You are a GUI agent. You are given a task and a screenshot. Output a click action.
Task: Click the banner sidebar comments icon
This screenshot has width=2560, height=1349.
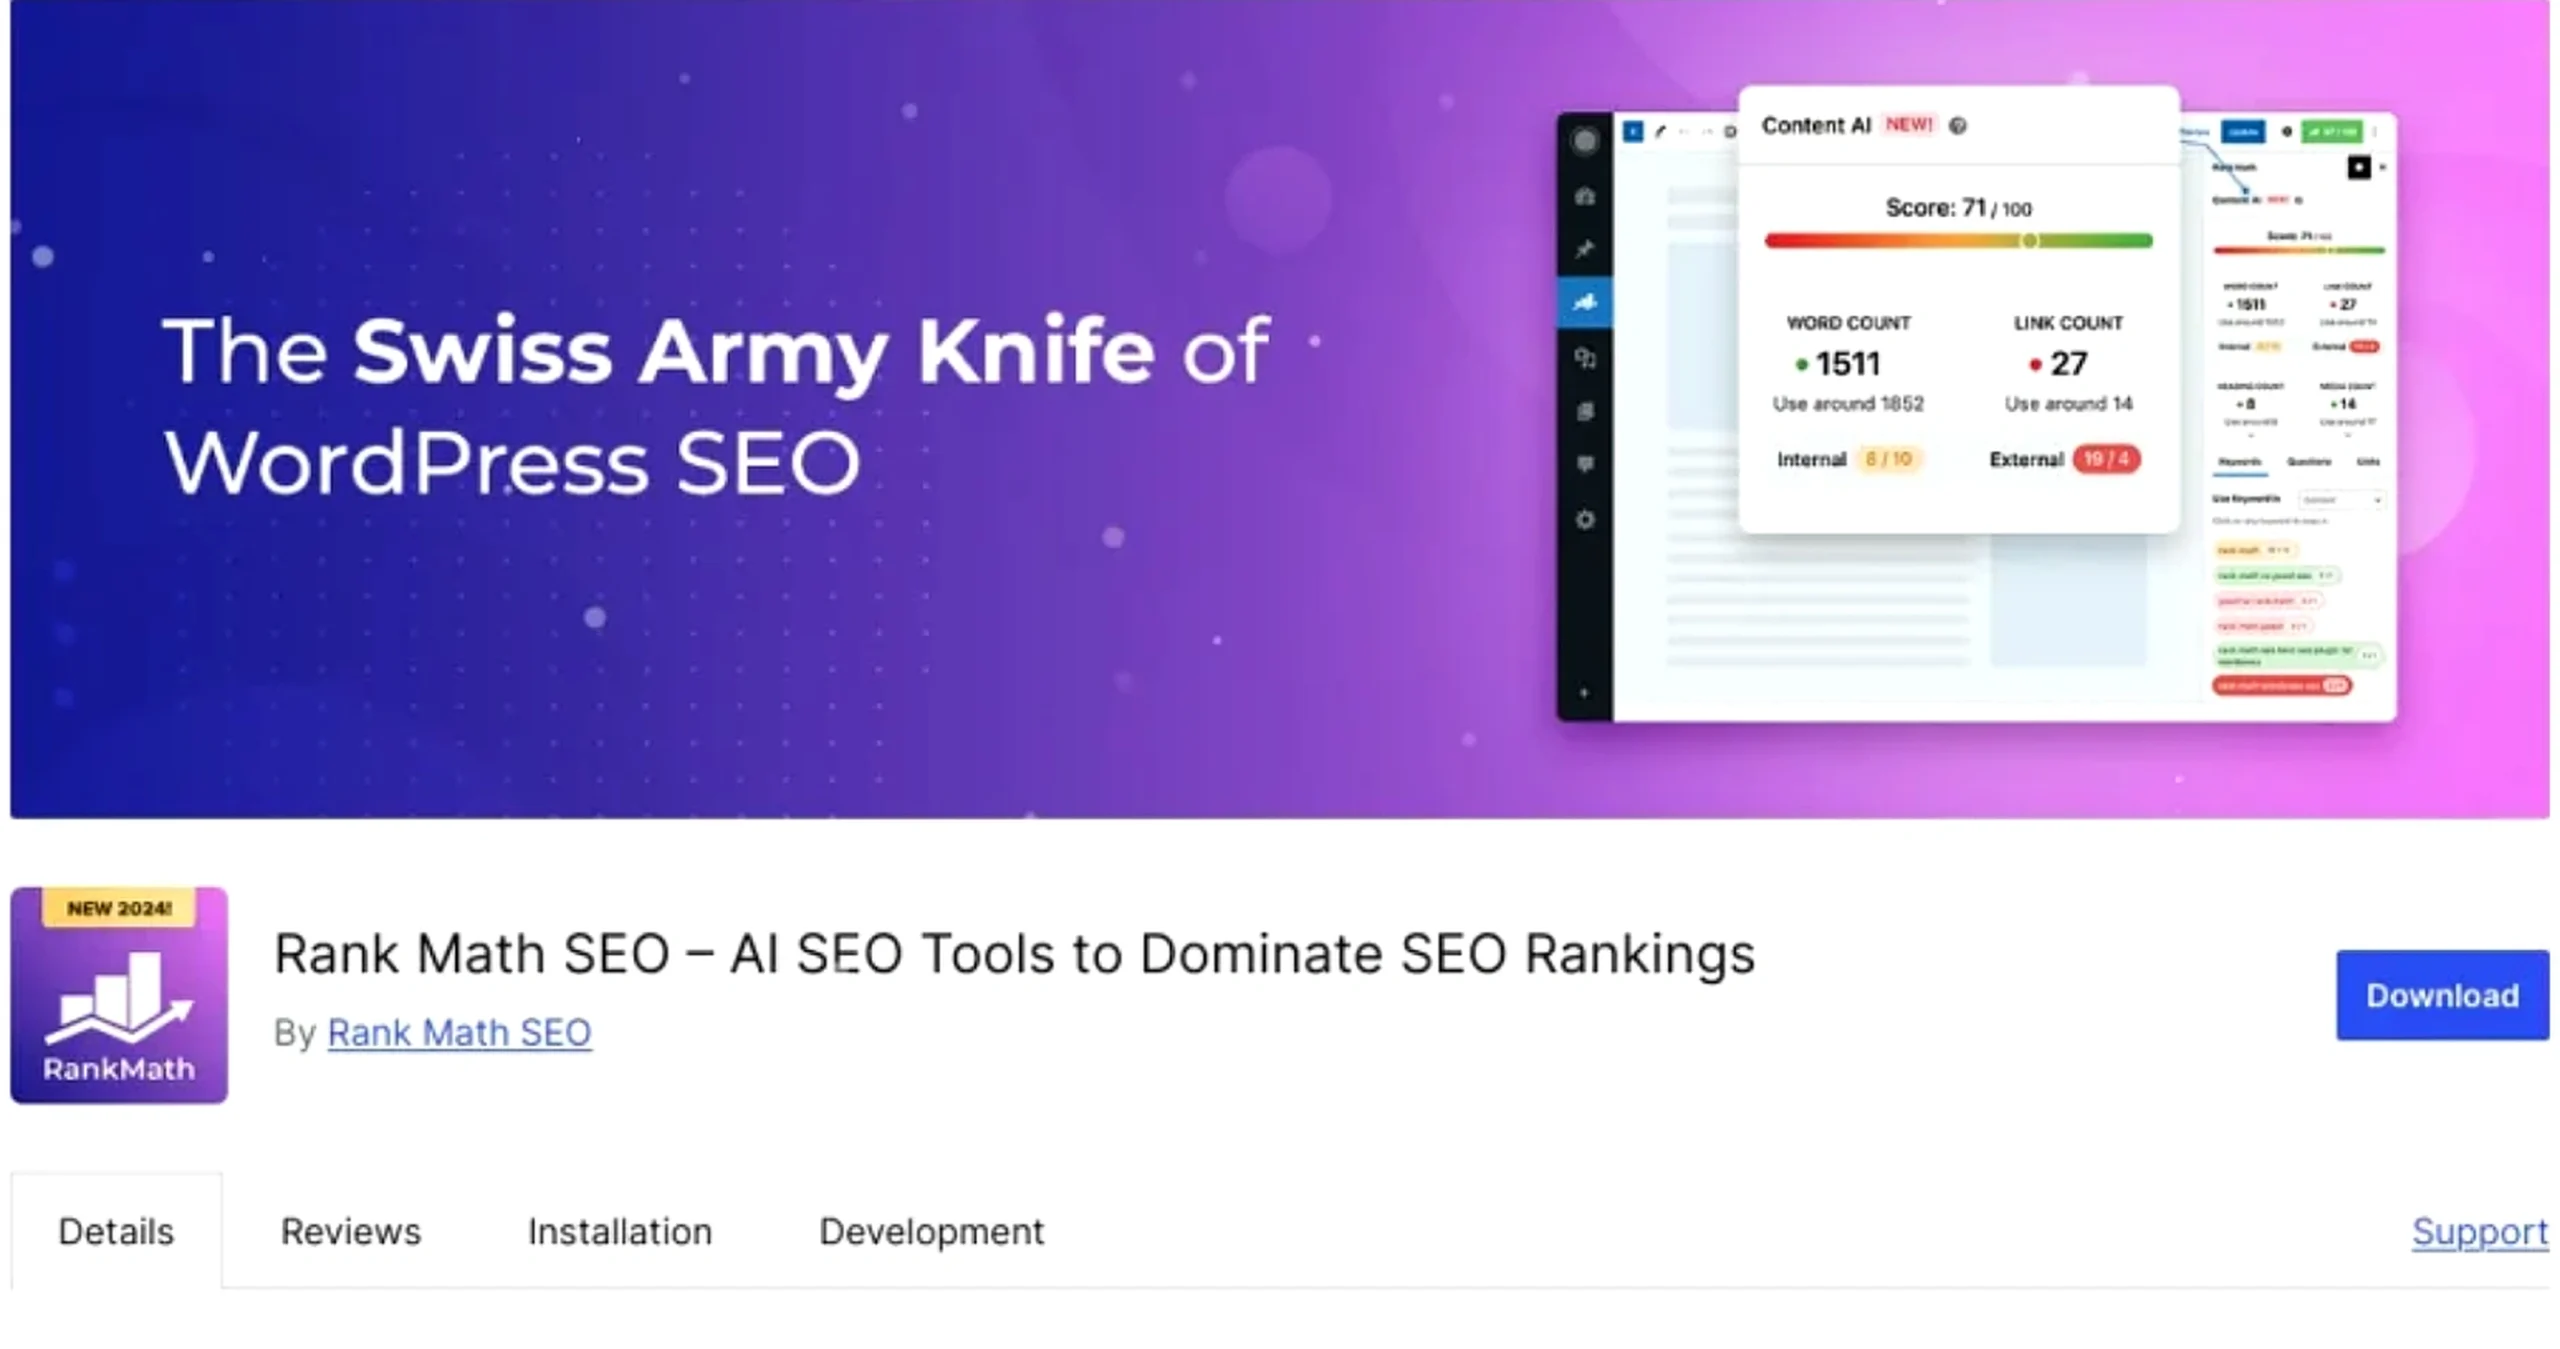coord(1584,464)
